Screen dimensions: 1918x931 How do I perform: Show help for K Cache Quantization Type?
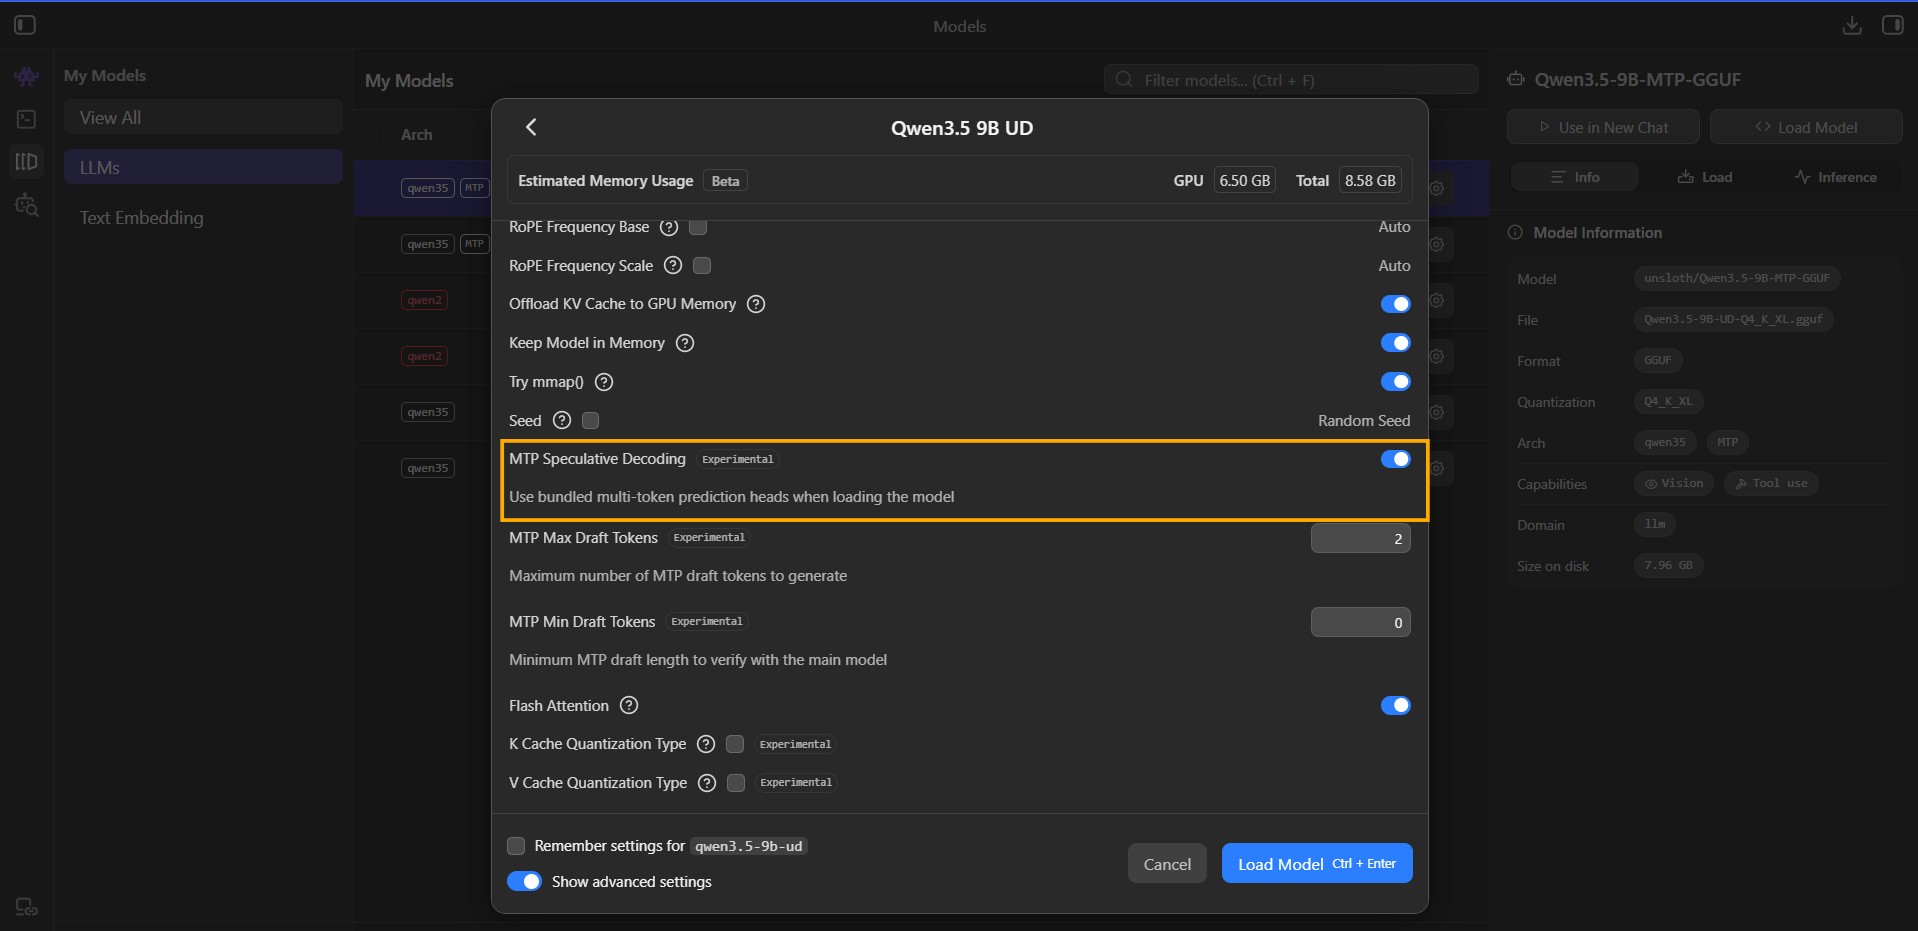[706, 744]
